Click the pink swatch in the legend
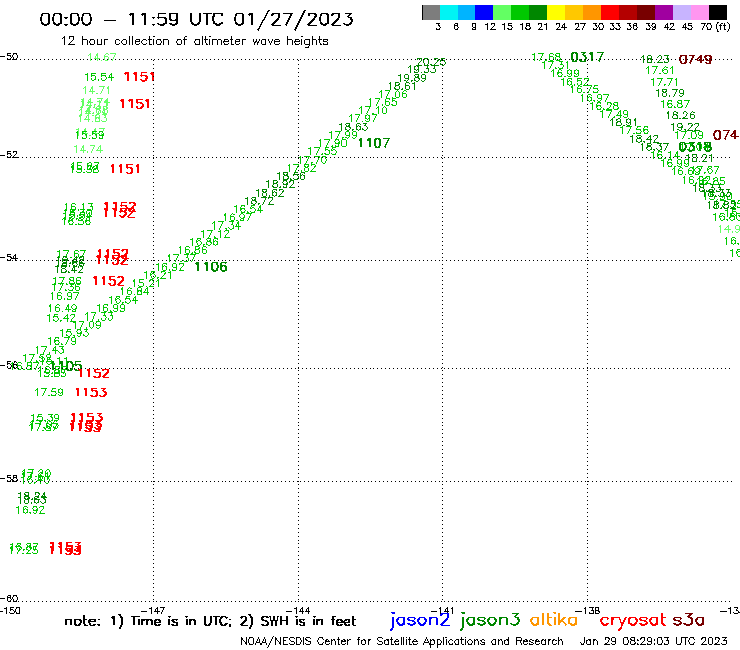This screenshot has height=650, width=740. click(699, 12)
